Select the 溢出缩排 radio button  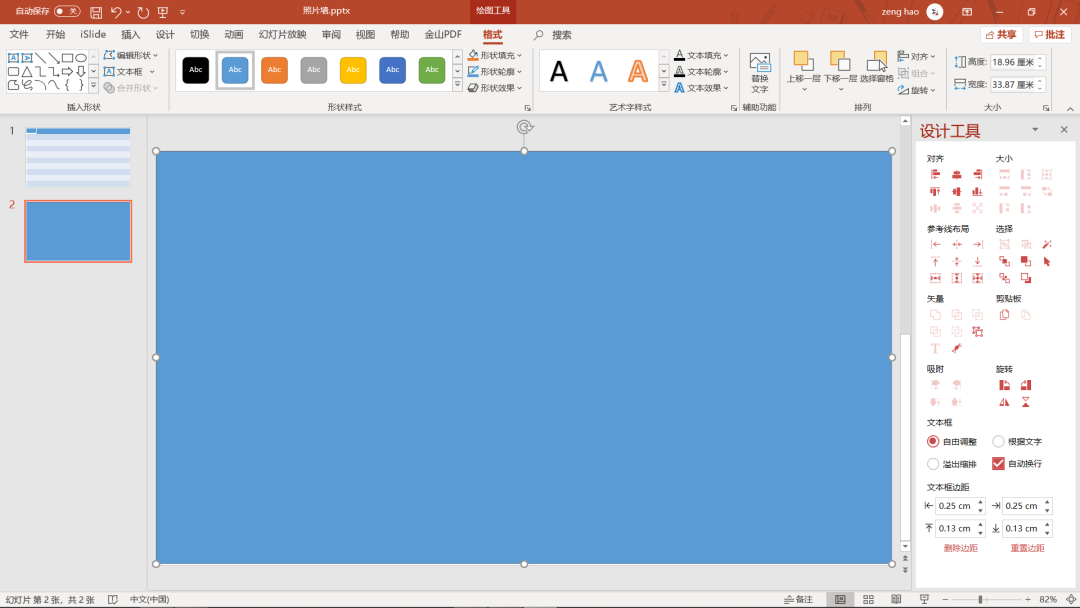[933, 464]
